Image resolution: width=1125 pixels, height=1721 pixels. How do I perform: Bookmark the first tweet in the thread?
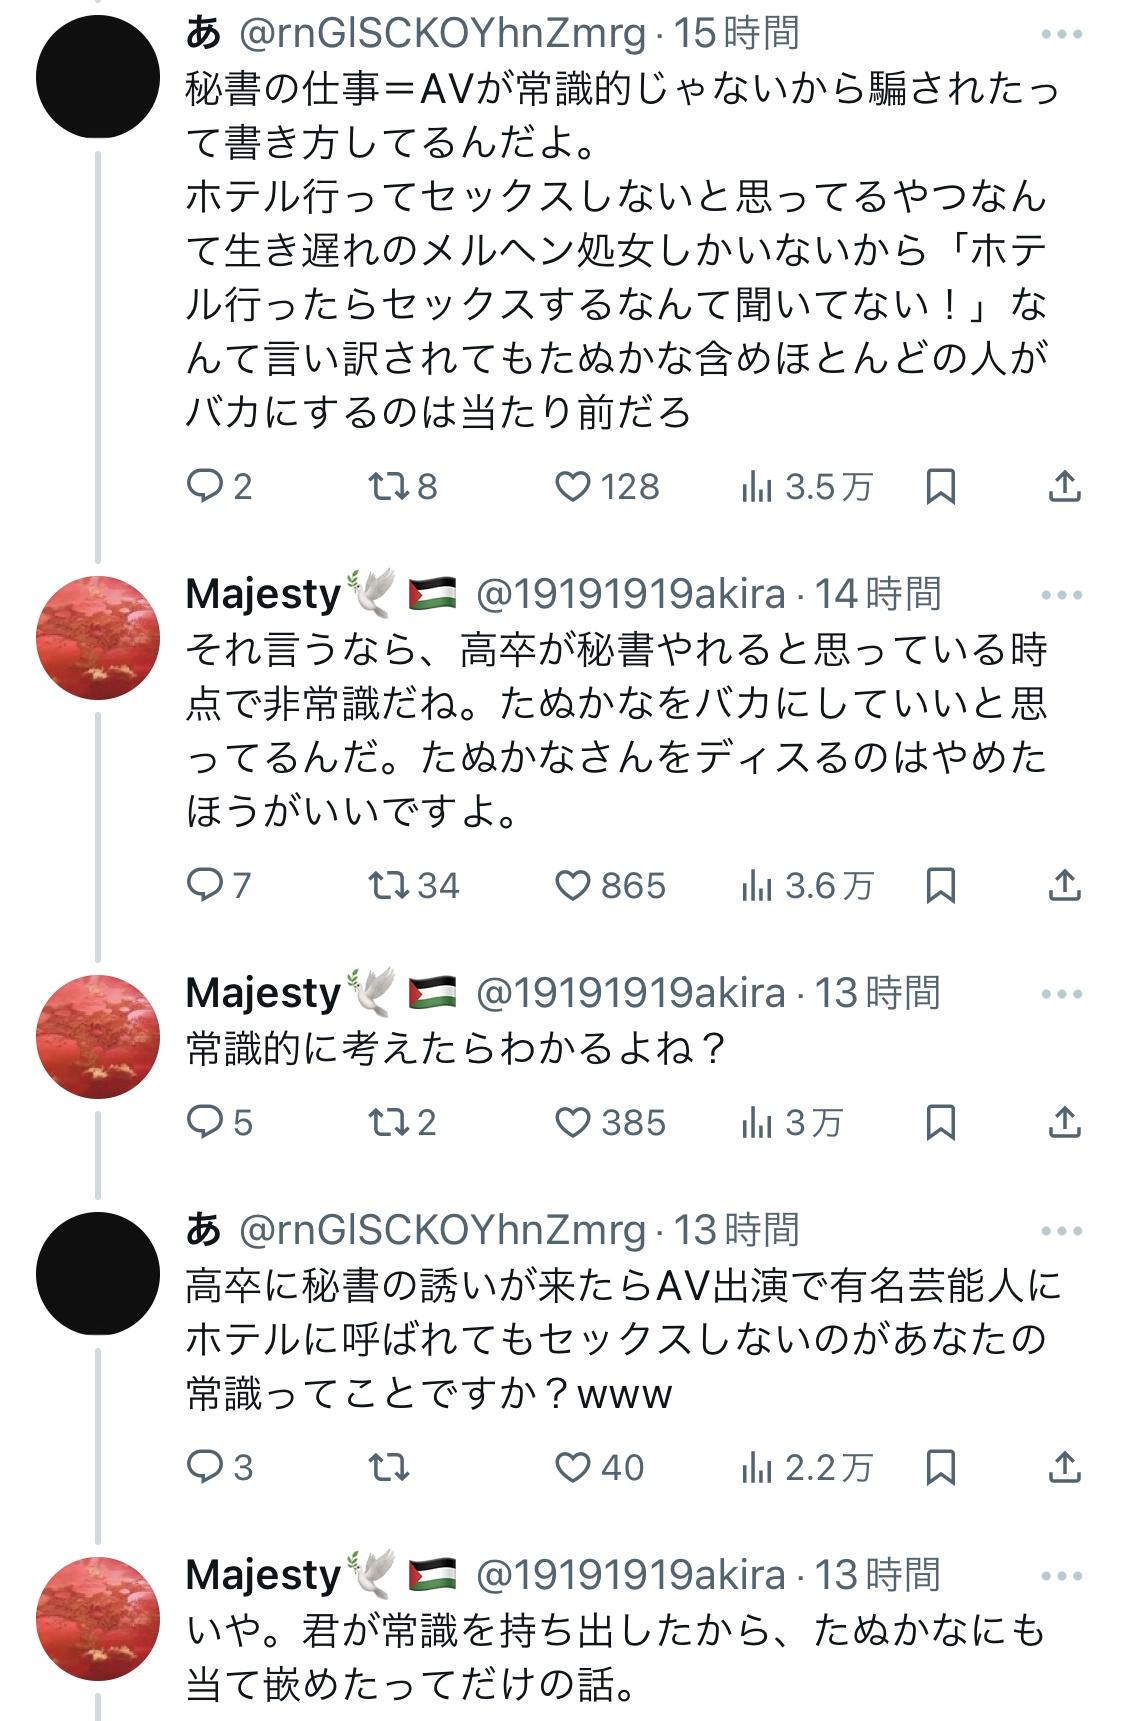941,487
